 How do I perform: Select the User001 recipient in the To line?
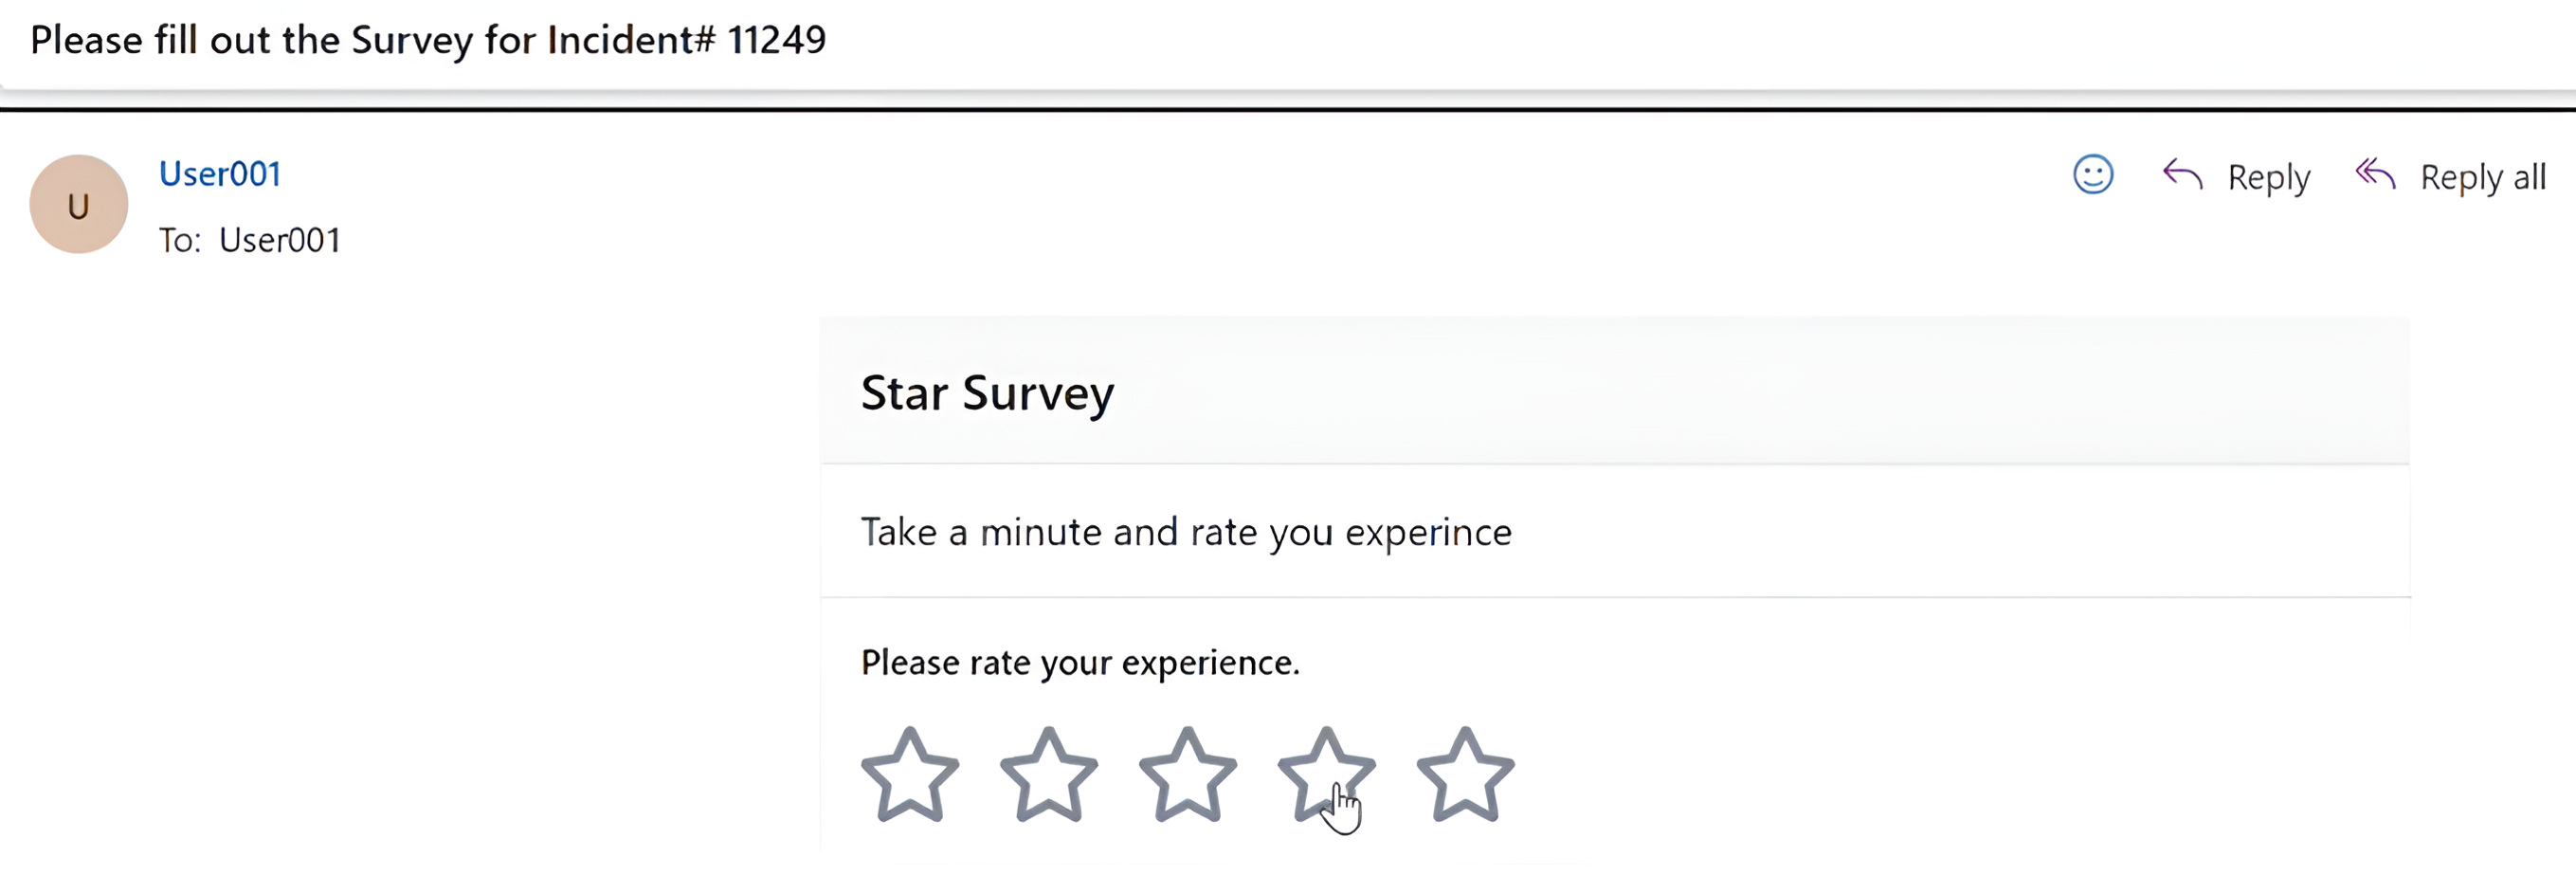(x=280, y=241)
